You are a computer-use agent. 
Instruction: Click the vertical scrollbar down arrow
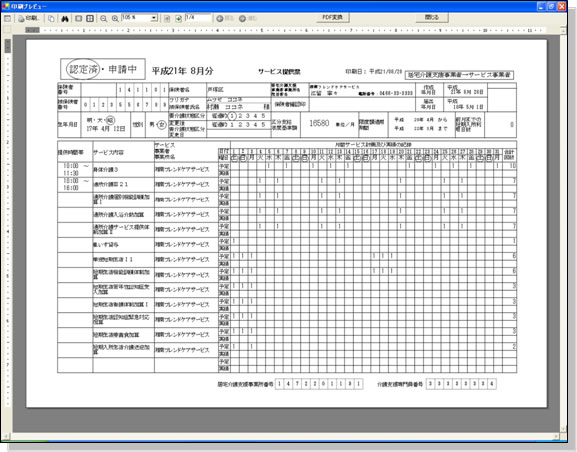(563, 429)
